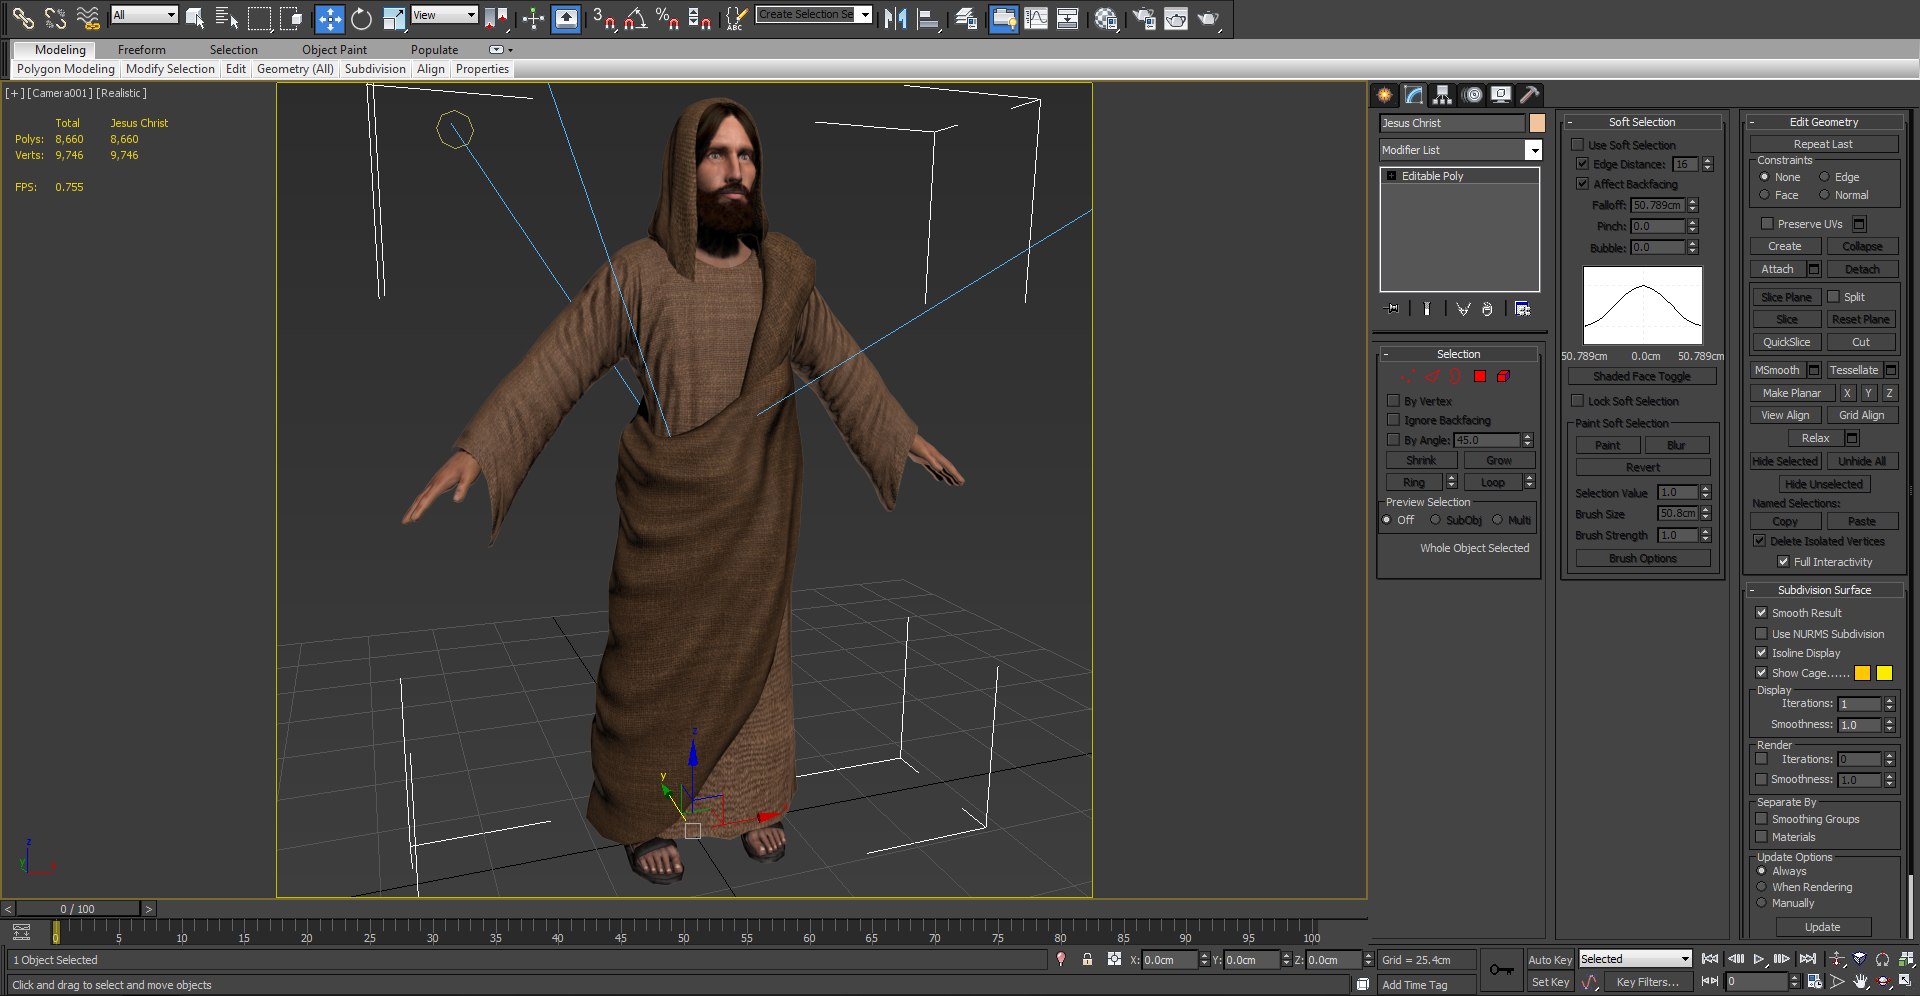Open the Create command panel tab

(x=1384, y=95)
